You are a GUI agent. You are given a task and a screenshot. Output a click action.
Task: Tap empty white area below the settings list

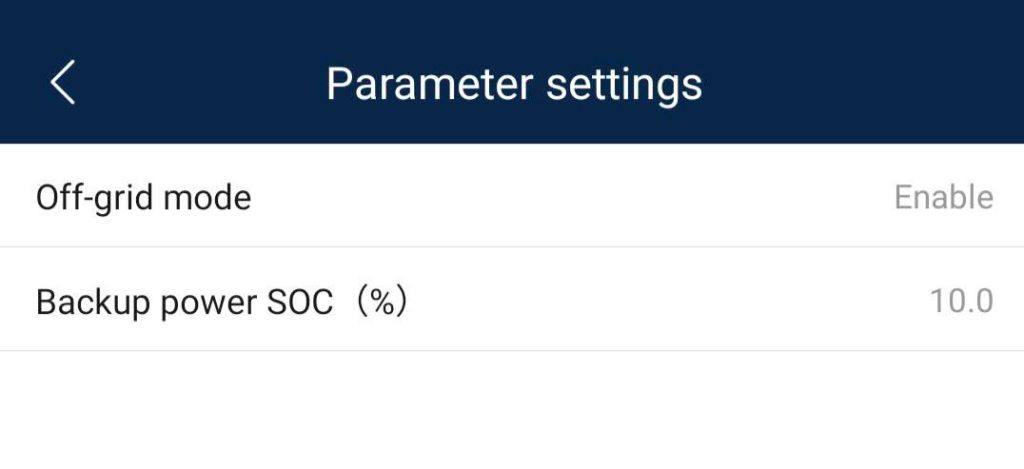point(512,412)
